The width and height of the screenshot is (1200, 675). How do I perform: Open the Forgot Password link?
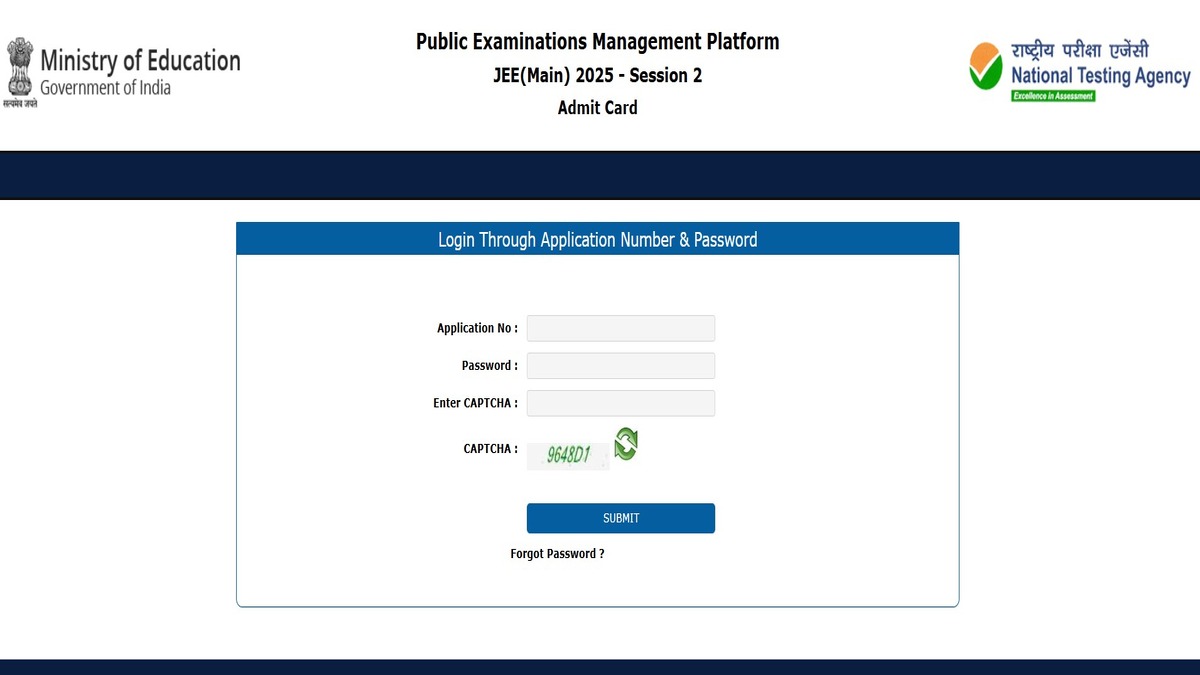point(557,553)
